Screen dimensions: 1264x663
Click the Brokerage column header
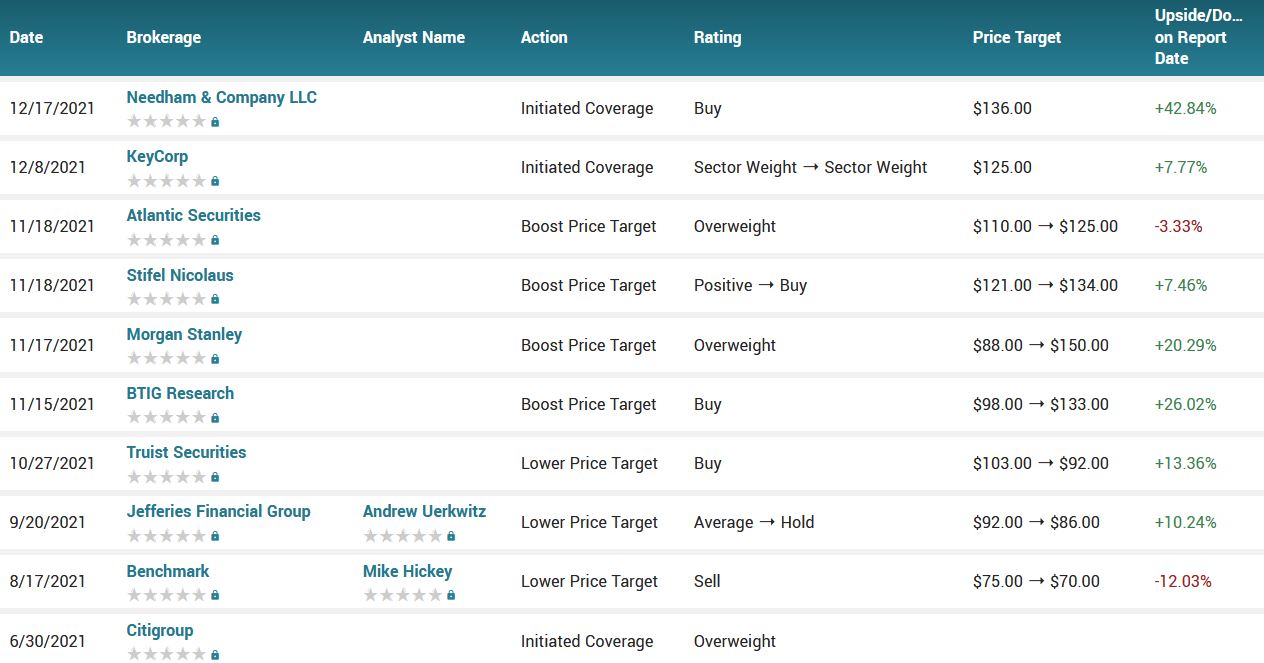click(x=163, y=37)
